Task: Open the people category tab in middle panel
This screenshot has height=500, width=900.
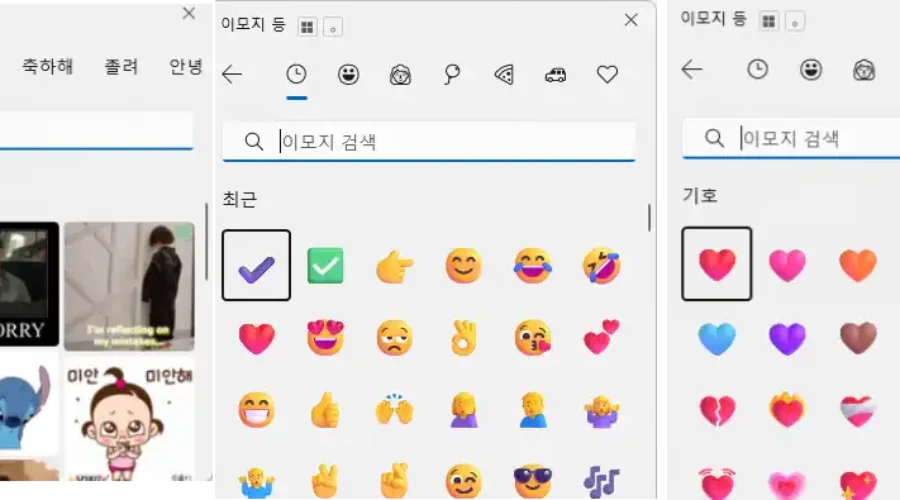Action: (400, 75)
